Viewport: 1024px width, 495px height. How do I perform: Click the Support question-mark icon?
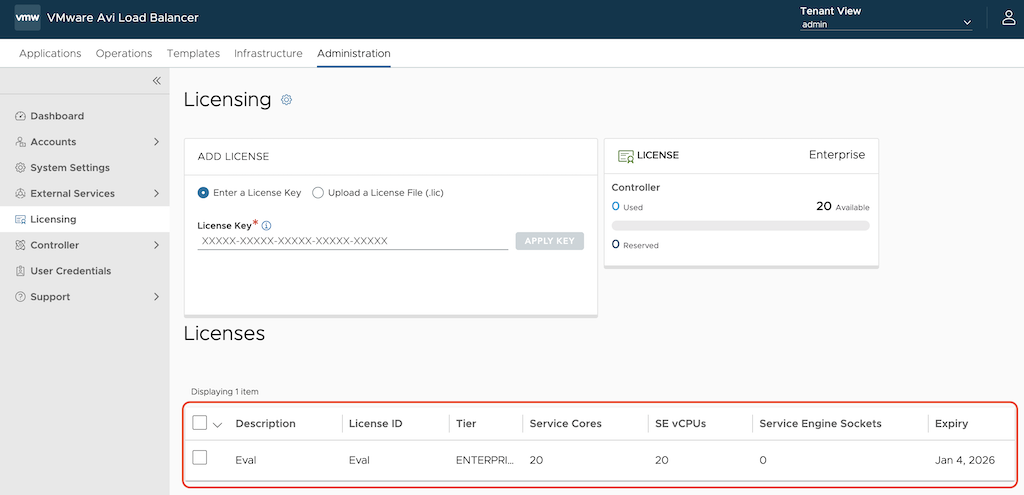[x=20, y=296]
